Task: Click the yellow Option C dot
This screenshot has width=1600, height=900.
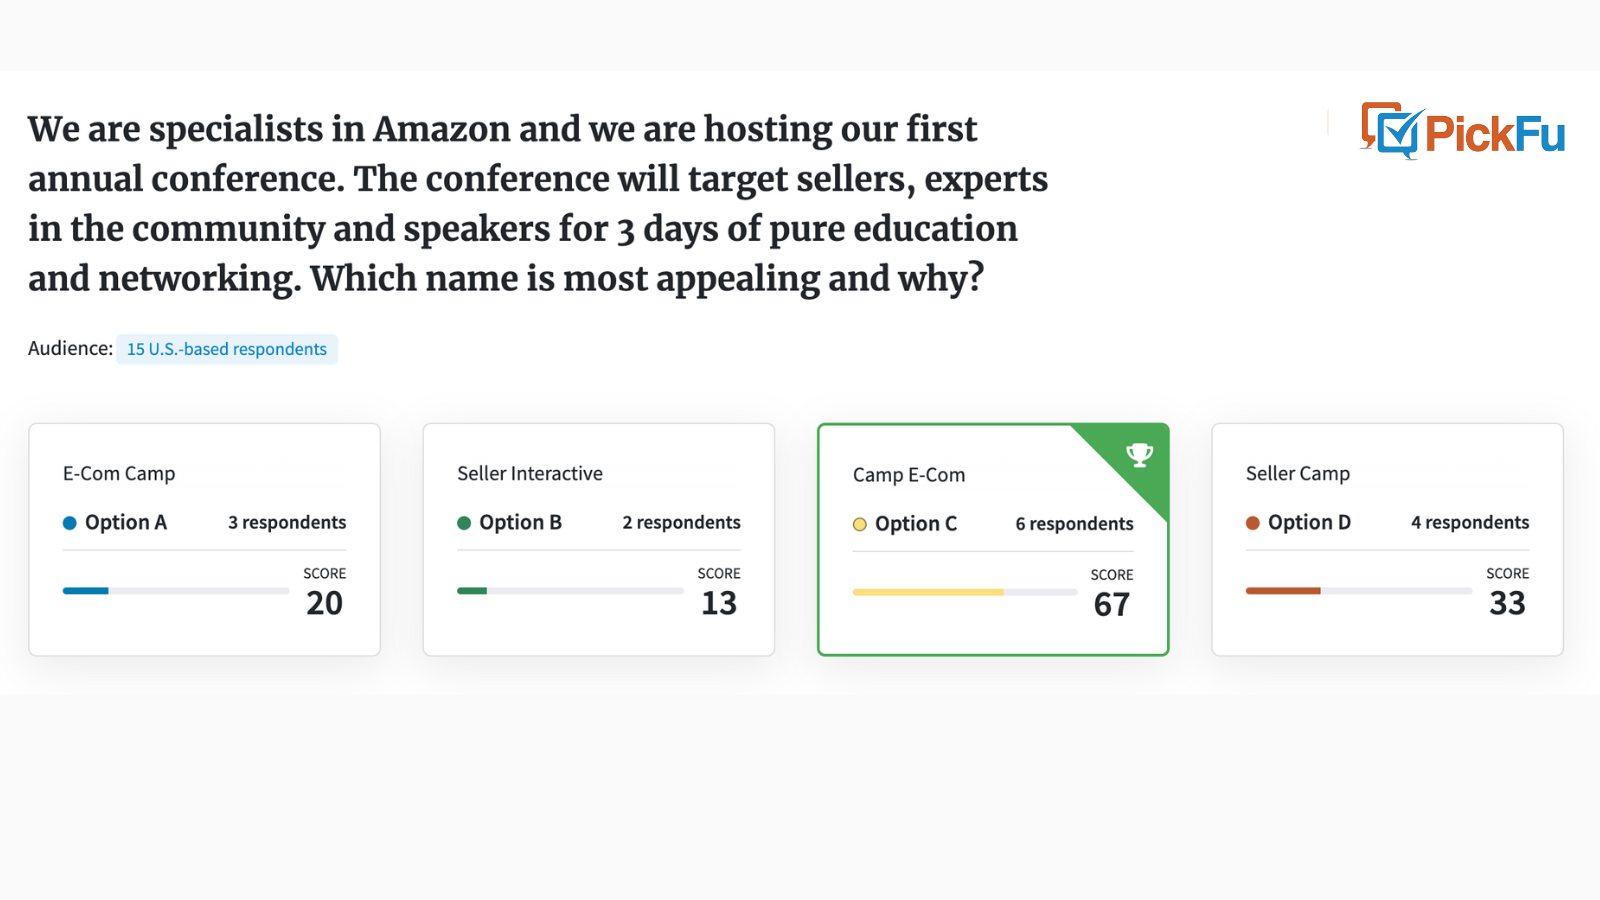Action: [x=860, y=524]
